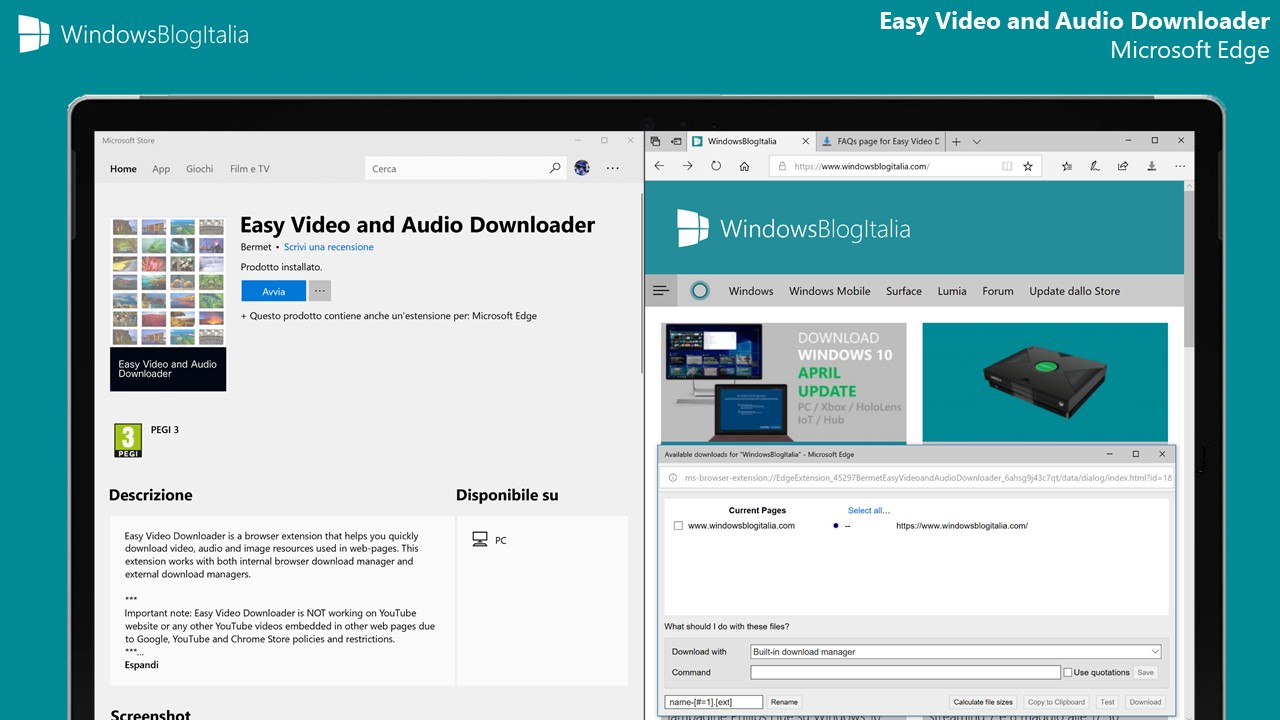Expand the description with Espandi
Screen dimensions: 1280x720
coord(141,665)
